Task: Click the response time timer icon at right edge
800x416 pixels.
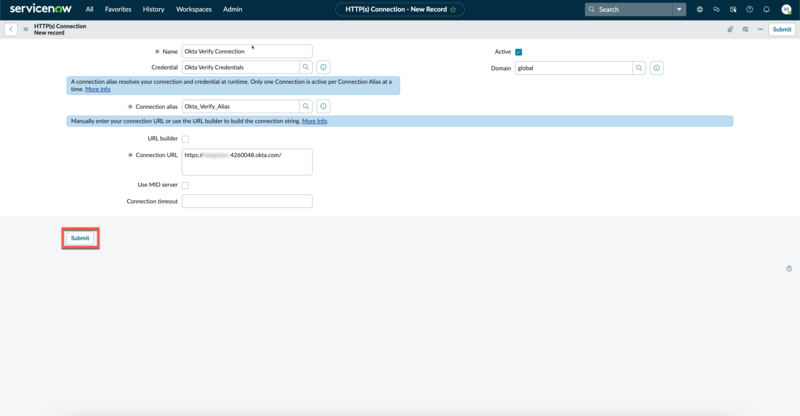Action: (789, 268)
